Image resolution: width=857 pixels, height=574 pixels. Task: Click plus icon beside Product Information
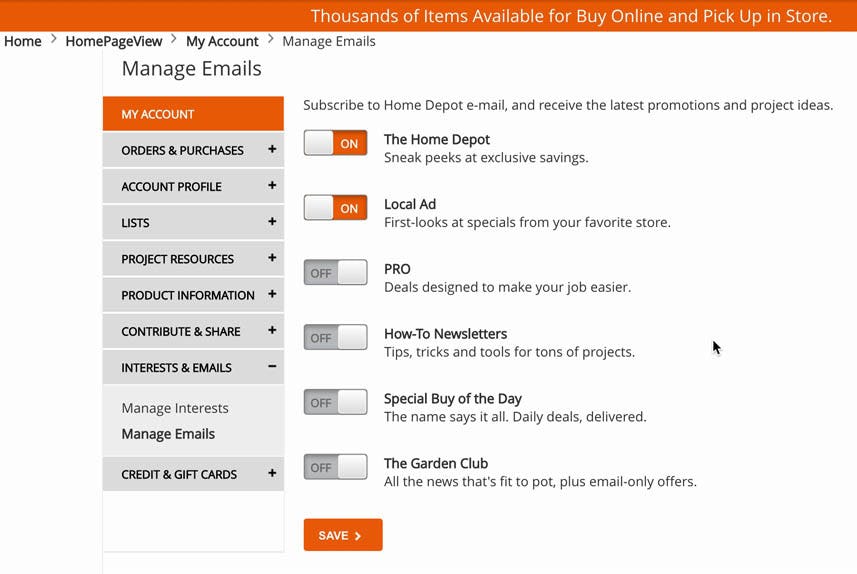click(272, 294)
